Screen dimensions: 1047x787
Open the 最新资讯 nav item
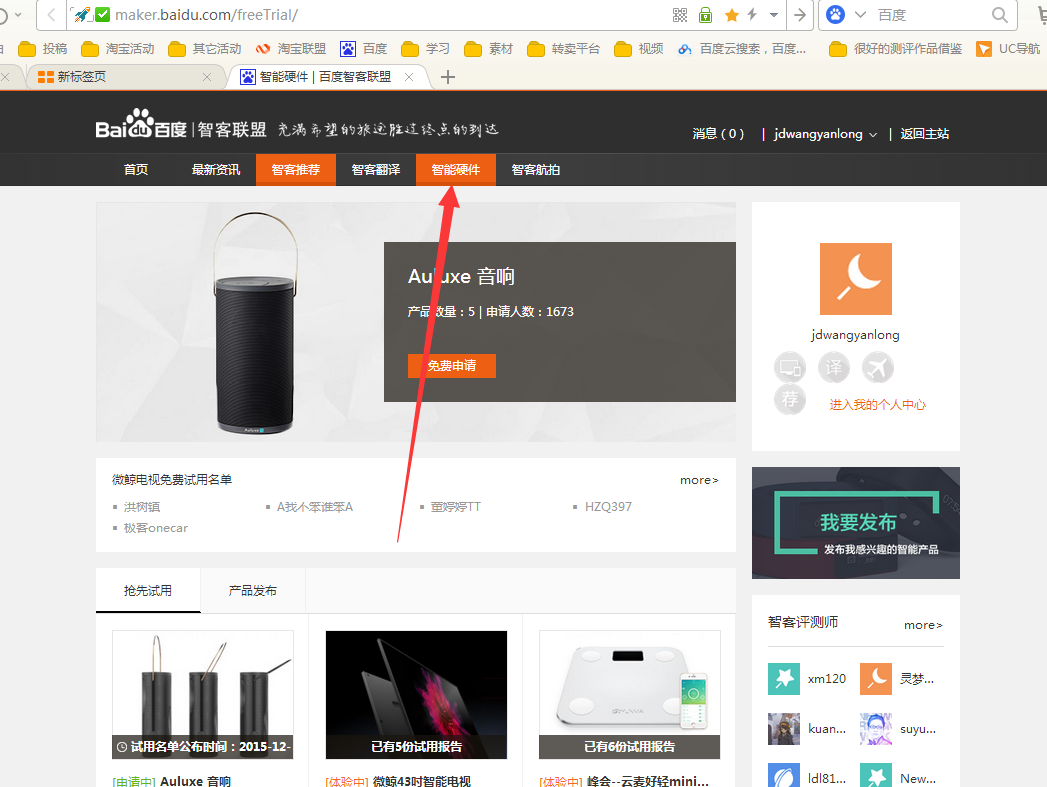(x=216, y=170)
